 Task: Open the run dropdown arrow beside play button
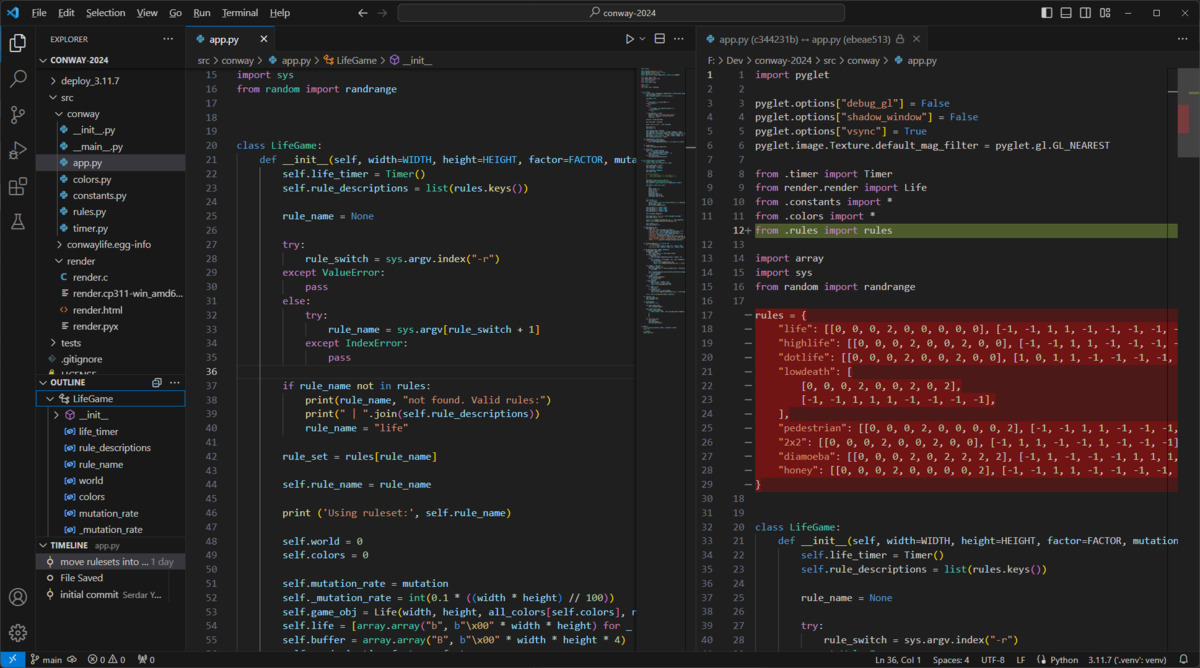[642, 38]
